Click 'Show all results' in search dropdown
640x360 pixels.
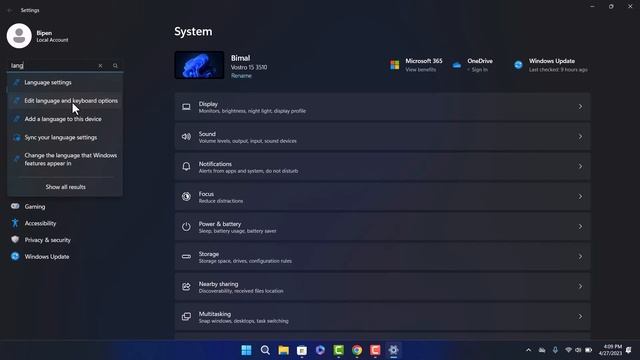click(66, 187)
